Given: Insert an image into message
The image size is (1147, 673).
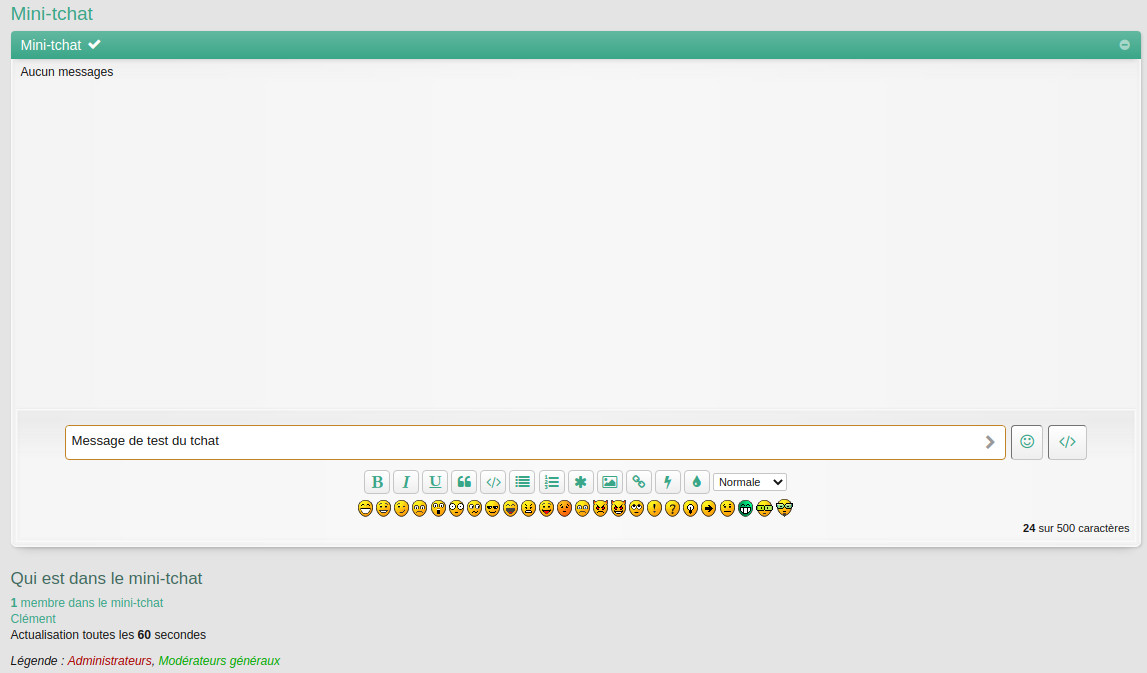Looking at the screenshot, I should [x=610, y=482].
